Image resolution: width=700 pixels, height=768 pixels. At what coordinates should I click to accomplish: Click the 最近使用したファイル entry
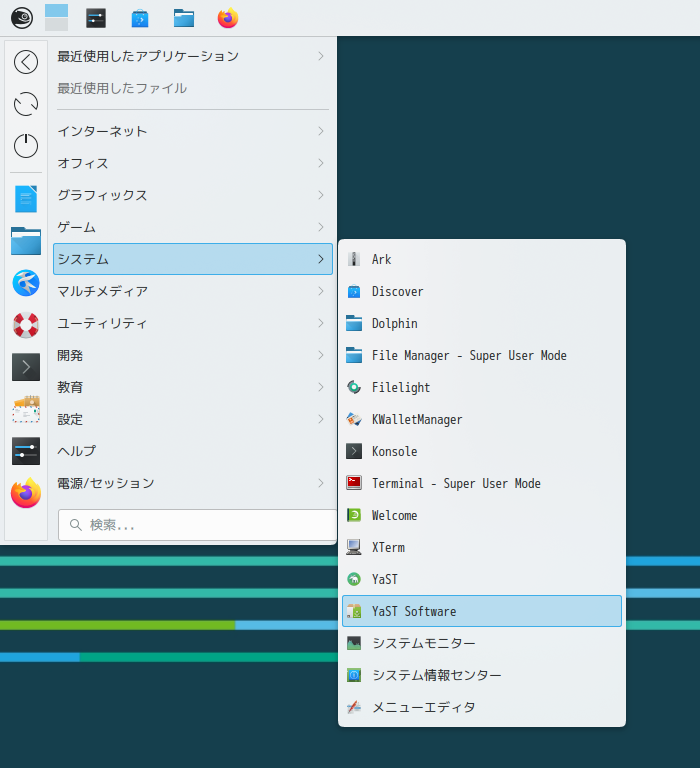click(193, 88)
